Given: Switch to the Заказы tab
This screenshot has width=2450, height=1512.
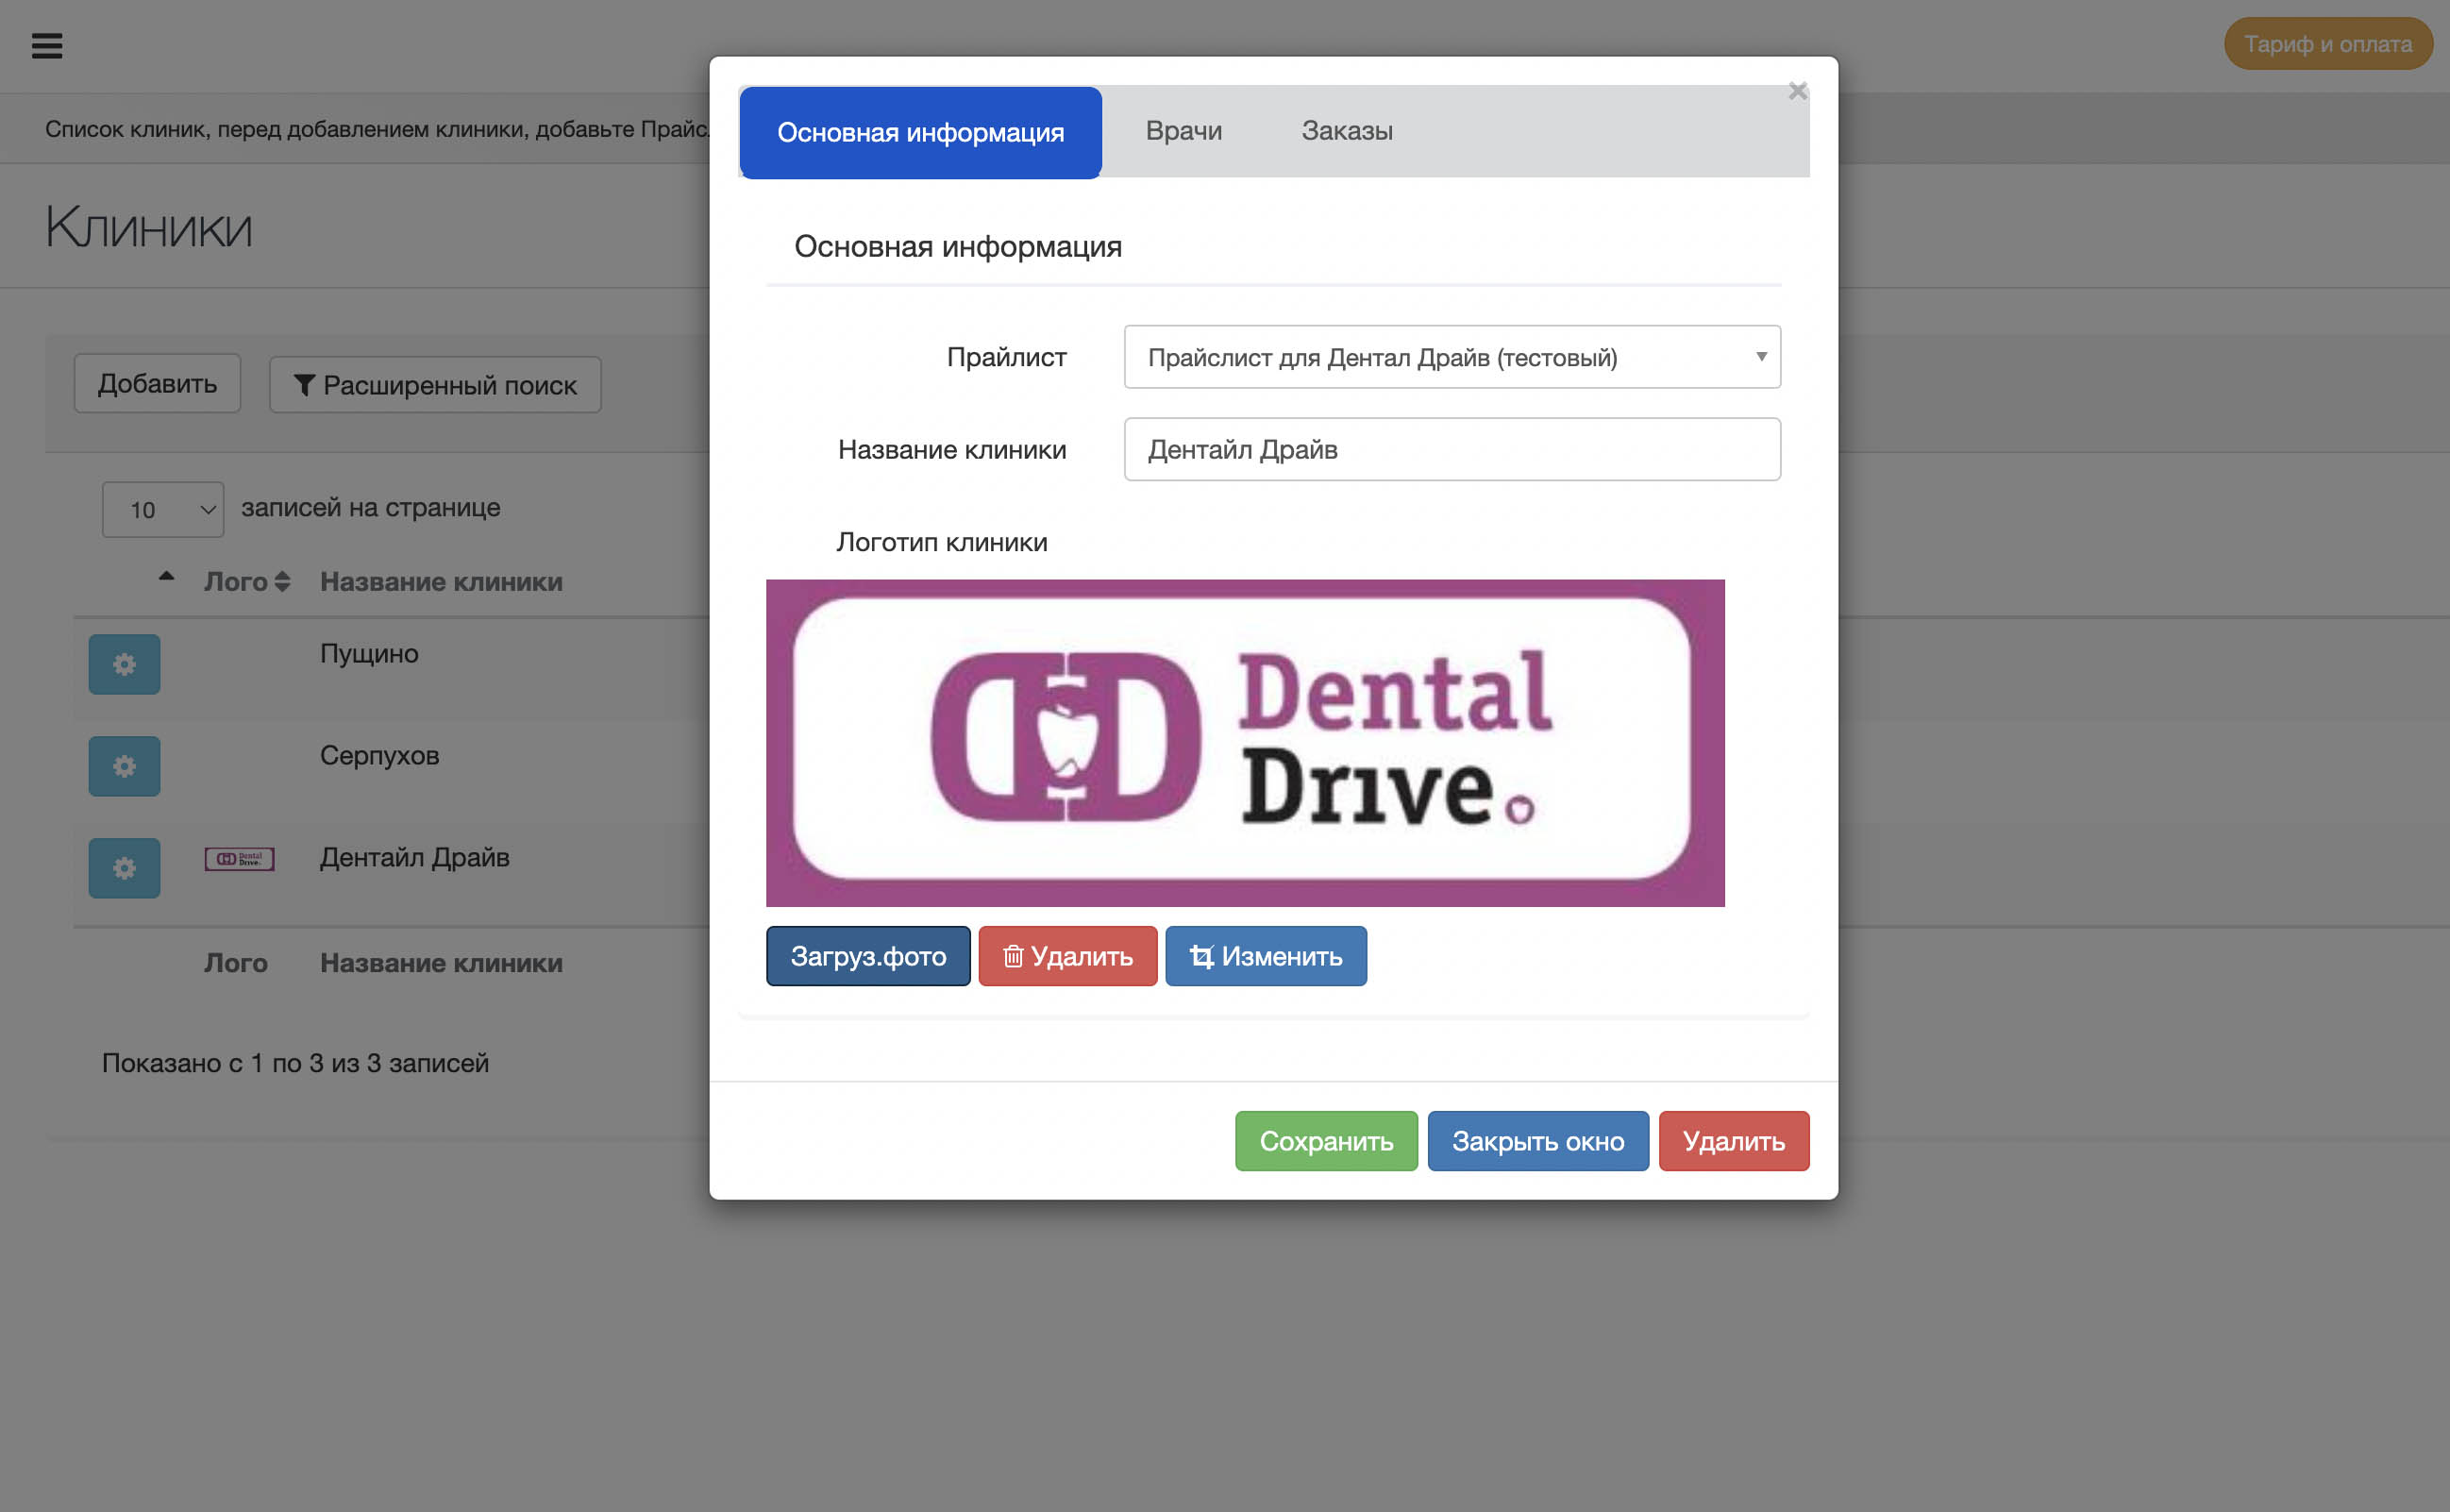Looking at the screenshot, I should (x=1346, y=131).
